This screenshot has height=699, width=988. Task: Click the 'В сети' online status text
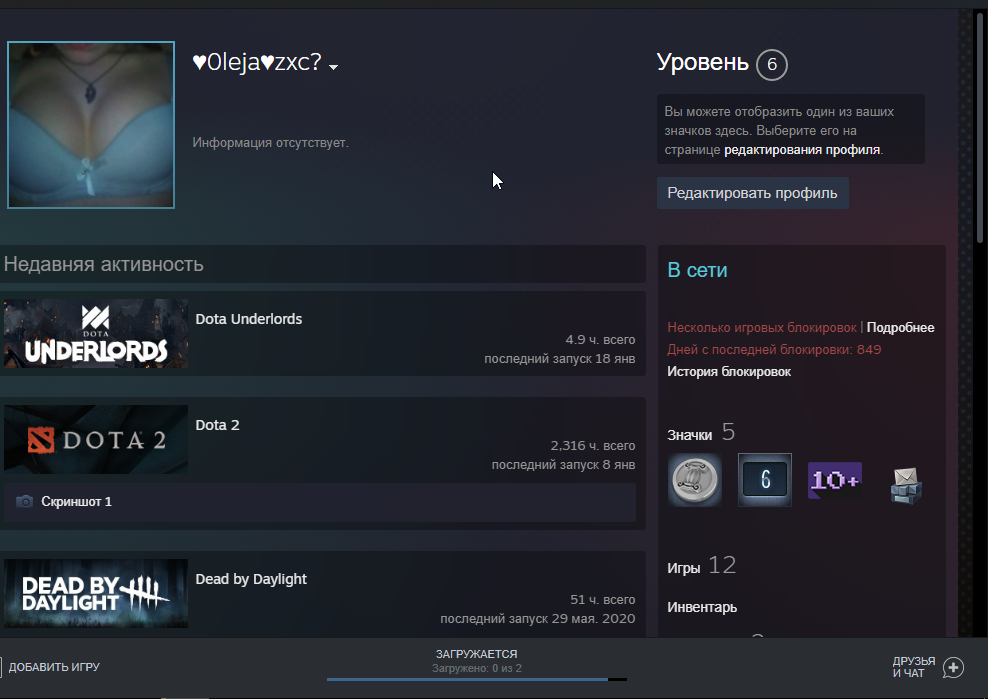click(x=697, y=270)
